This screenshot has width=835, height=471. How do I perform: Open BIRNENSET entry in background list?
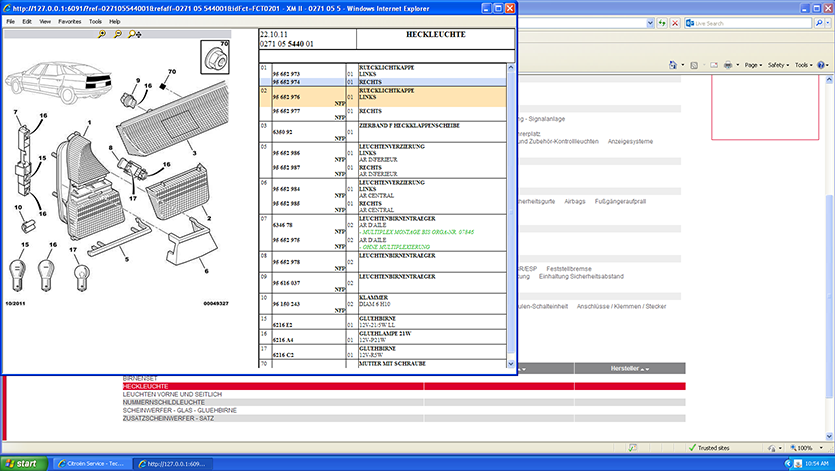click(x=140, y=378)
